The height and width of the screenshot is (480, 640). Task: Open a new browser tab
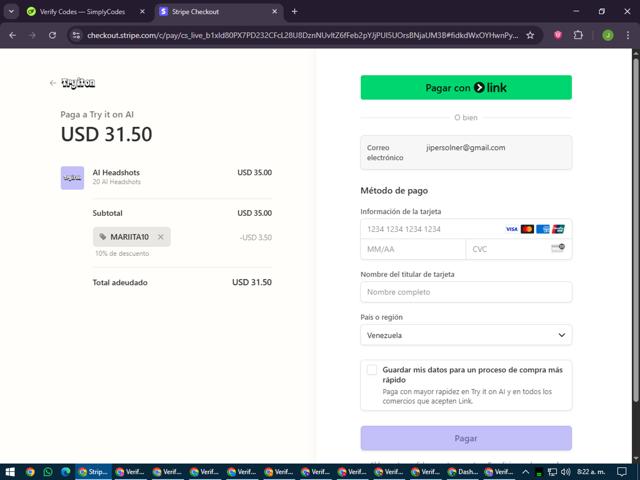tap(294, 11)
